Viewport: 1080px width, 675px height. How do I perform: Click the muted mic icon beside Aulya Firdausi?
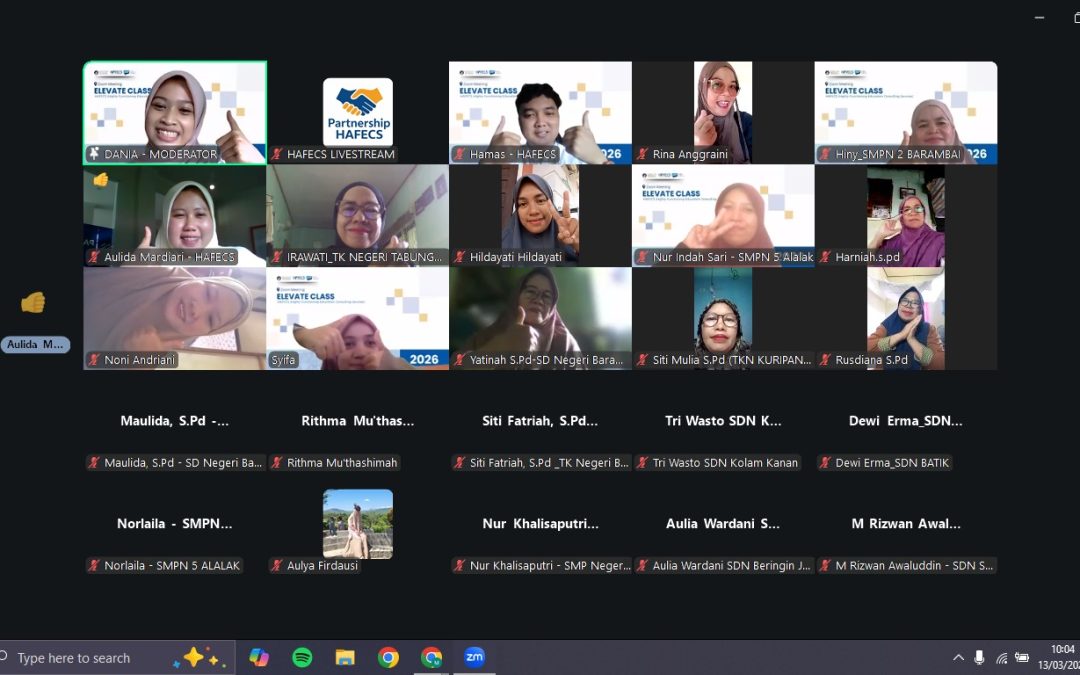[x=277, y=565]
